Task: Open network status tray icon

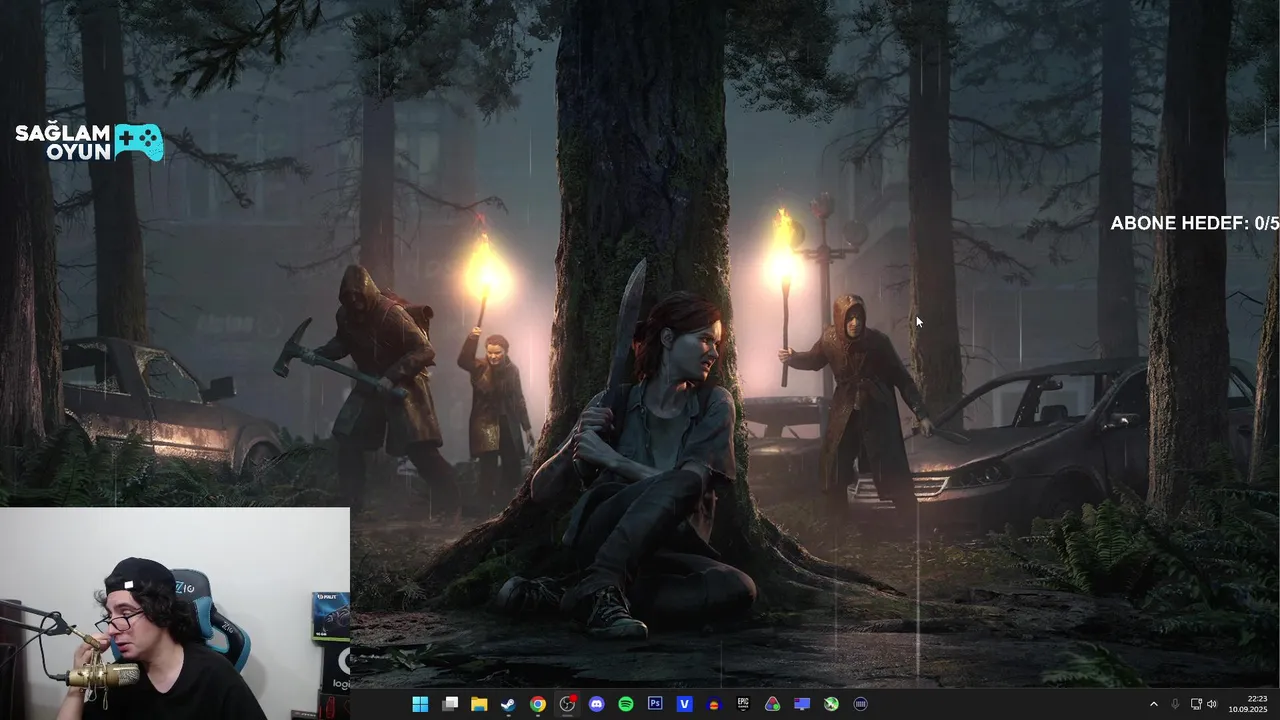Action: click(1197, 704)
